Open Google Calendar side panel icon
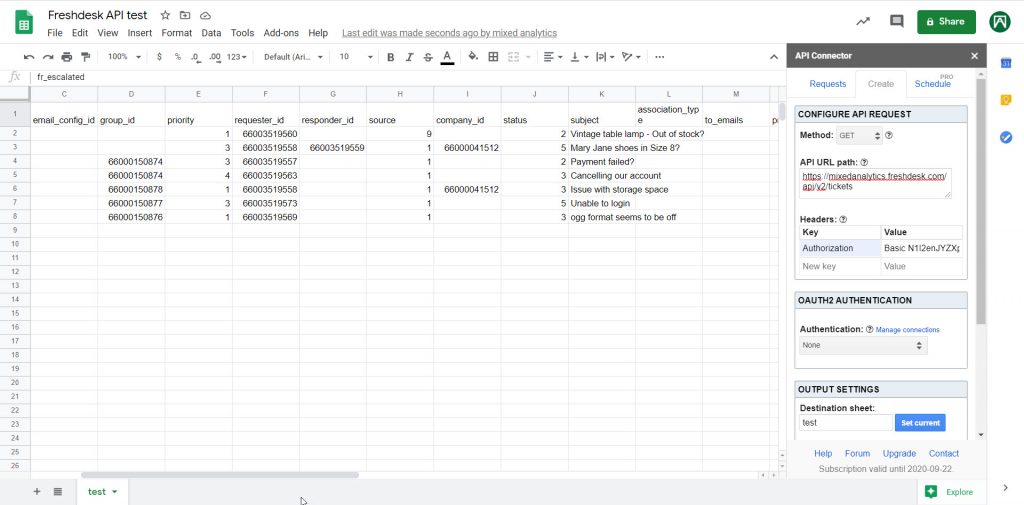This screenshot has width=1024, height=505. pyautogui.click(x=1006, y=63)
